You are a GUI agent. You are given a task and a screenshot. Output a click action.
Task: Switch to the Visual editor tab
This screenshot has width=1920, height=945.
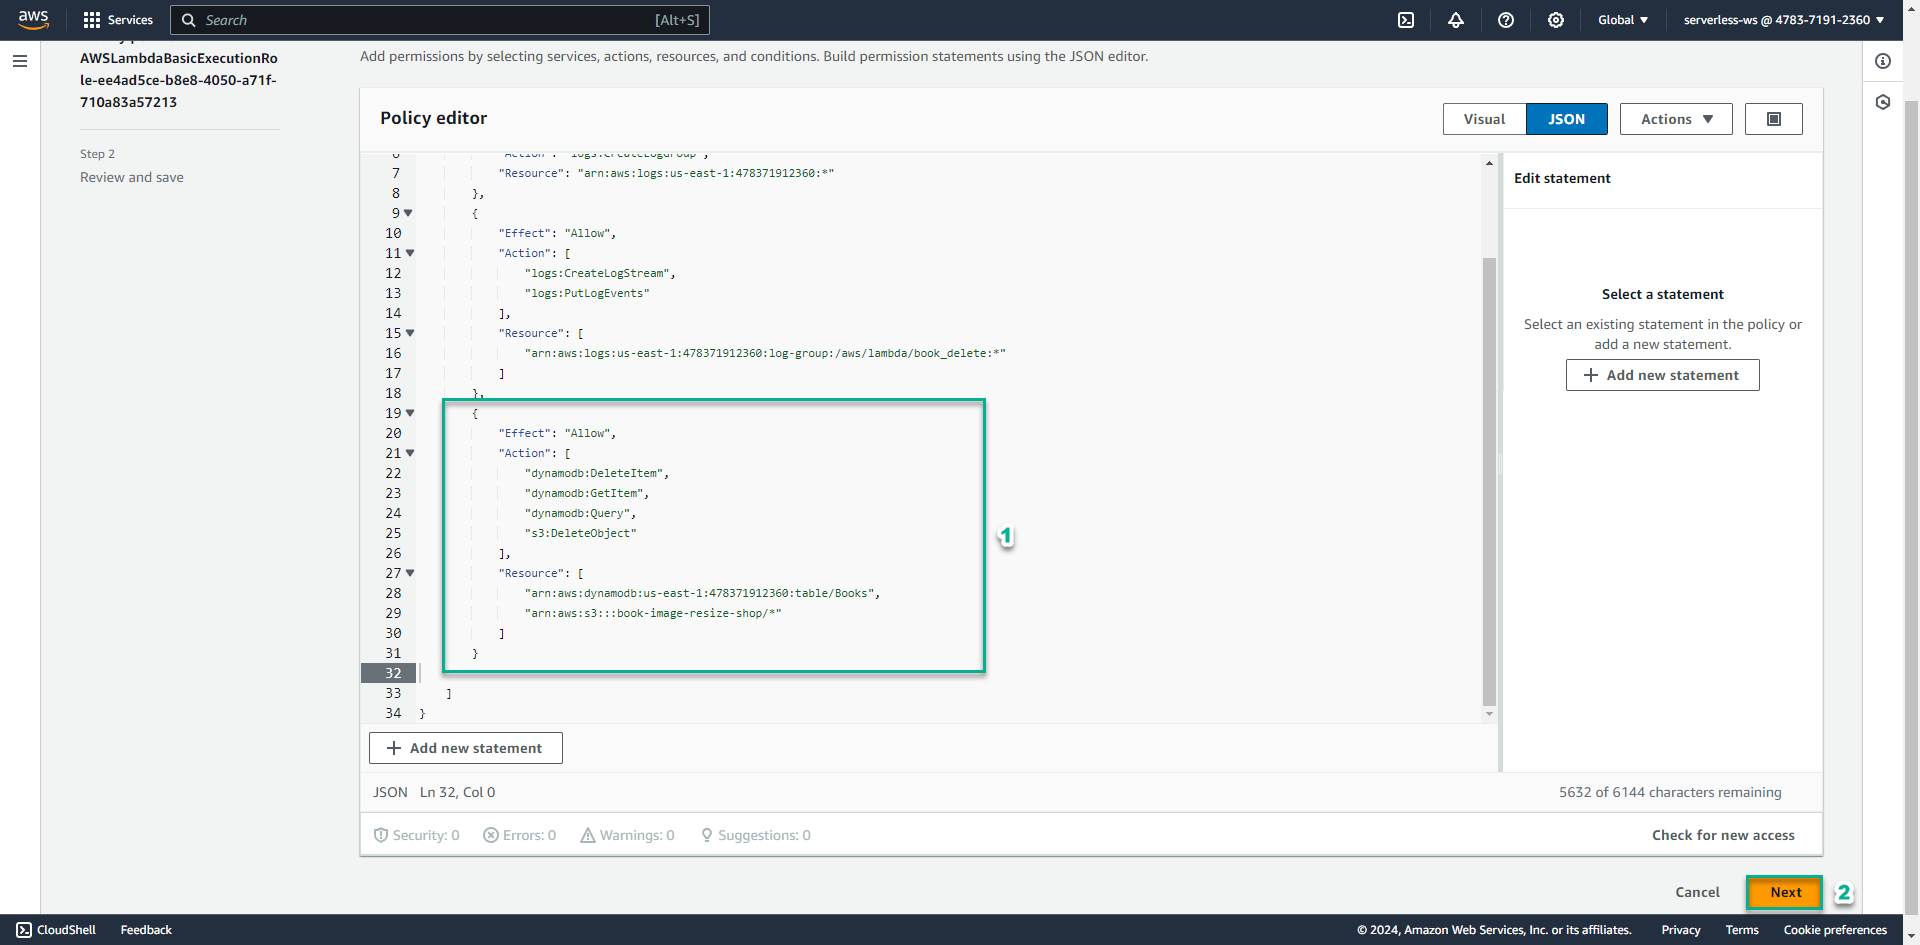1484,119
